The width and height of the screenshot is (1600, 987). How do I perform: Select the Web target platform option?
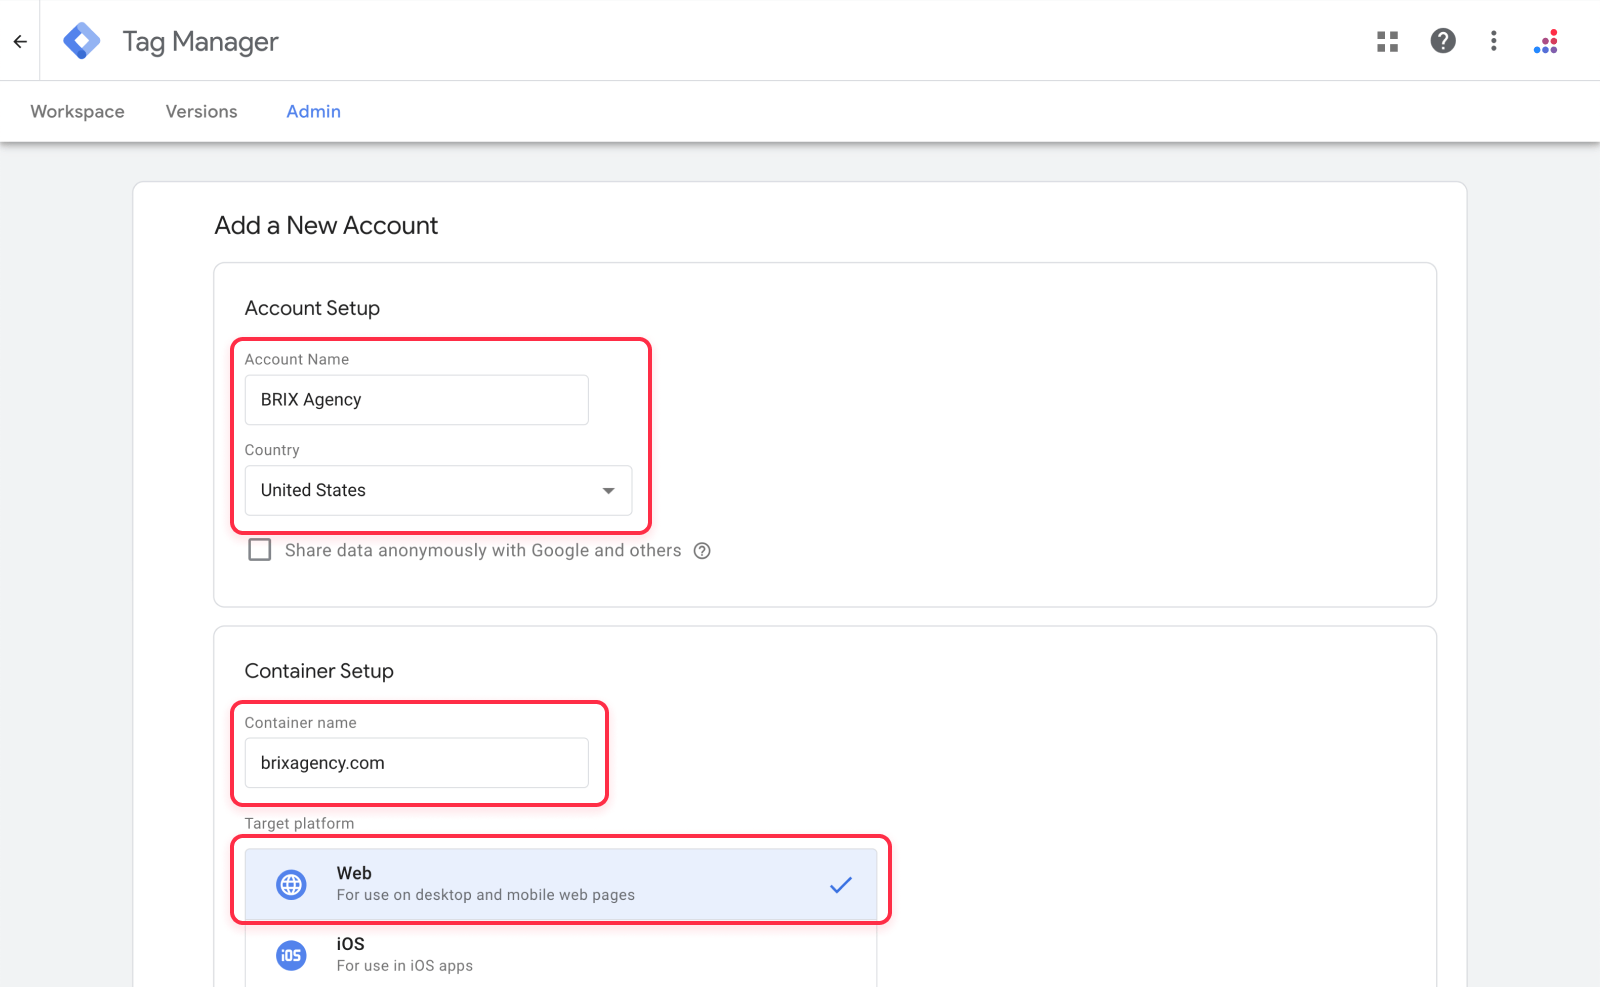(561, 885)
